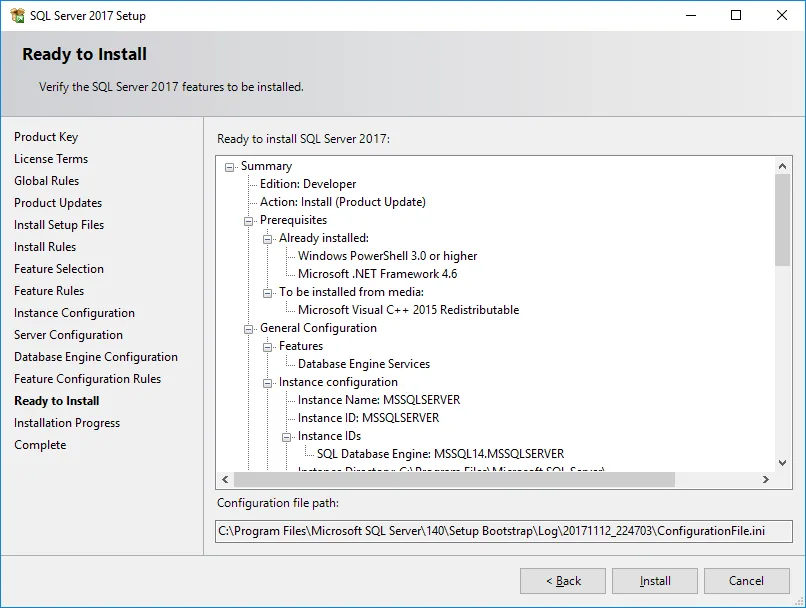806x608 pixels.
Task: Select Global Rules step
Action: 46,181
